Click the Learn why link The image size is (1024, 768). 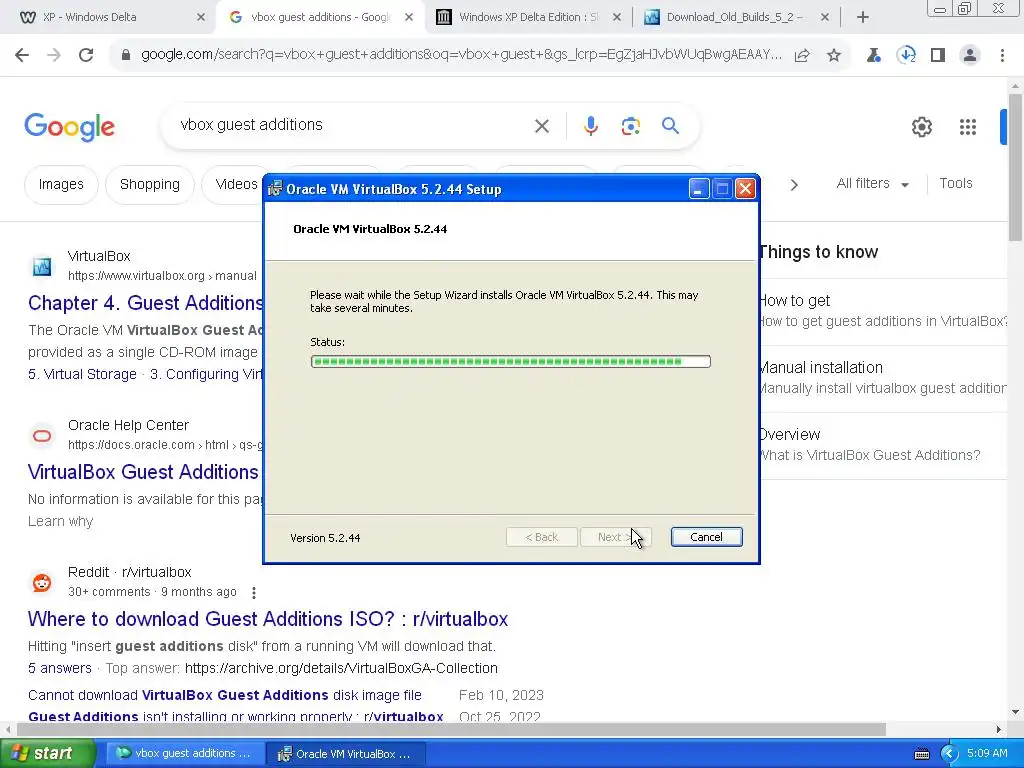61,521
